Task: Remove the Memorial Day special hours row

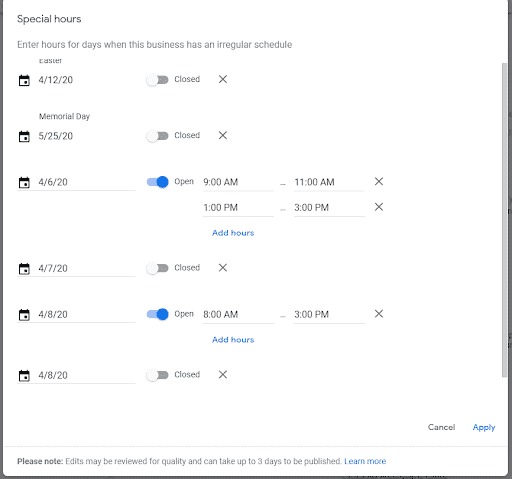Action: (x=223, y=135)
